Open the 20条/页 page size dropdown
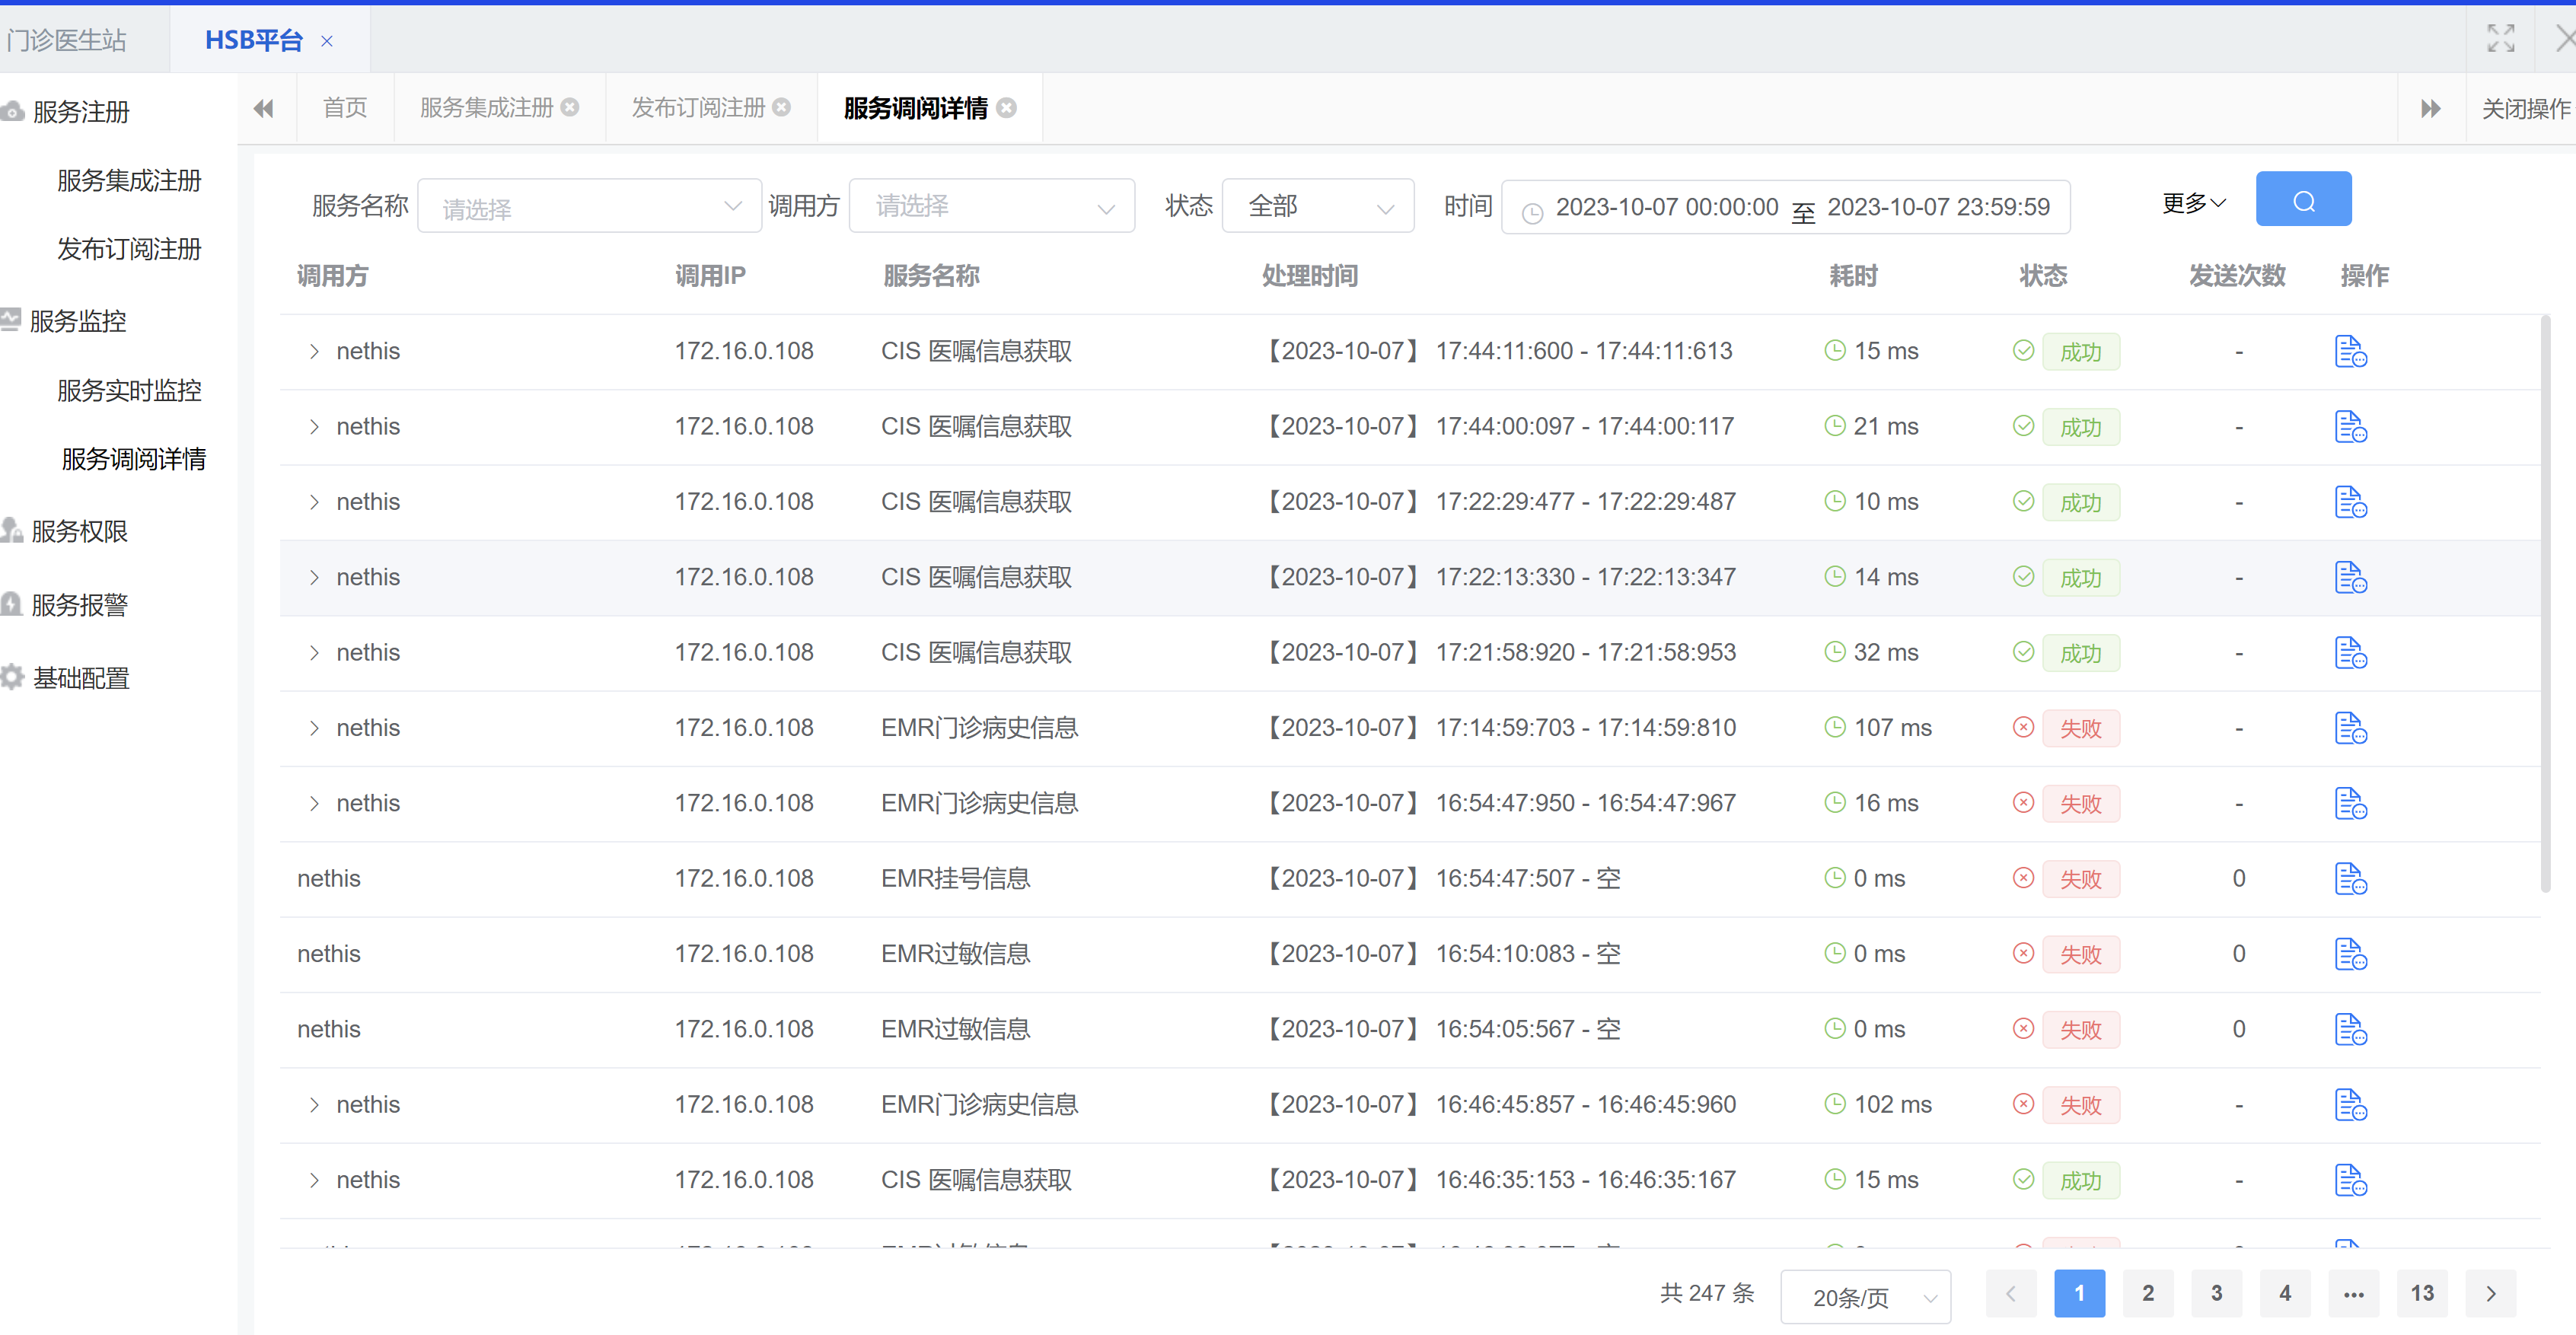This screenshot has height=1335, width=2576. 1866,1297
